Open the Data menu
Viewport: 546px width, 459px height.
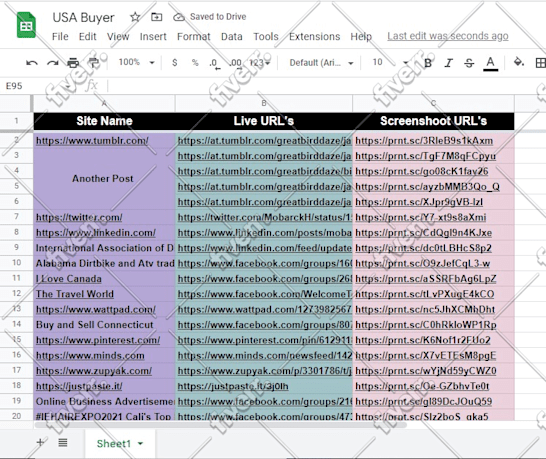[x=232, y=37]
